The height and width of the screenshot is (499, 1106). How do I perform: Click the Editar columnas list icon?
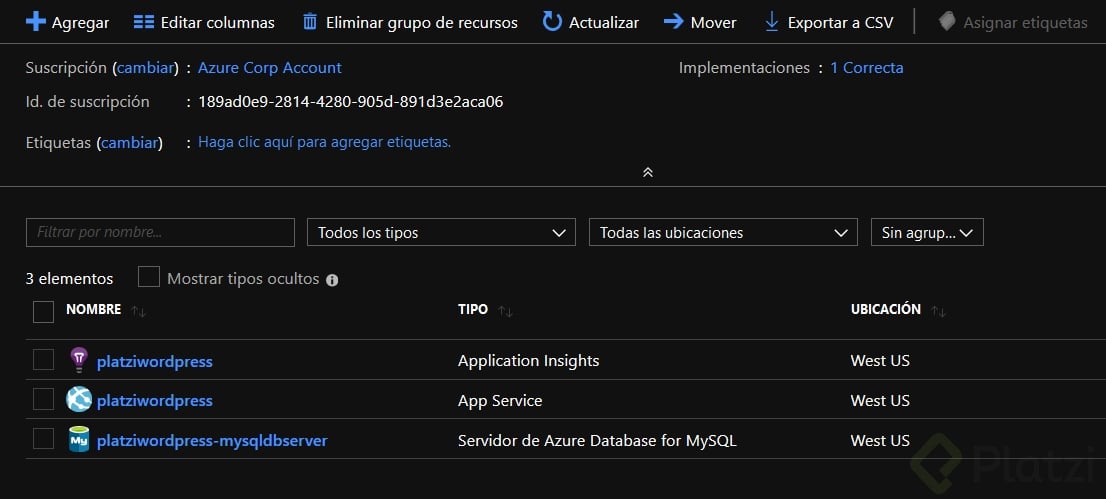pyautogui.click(x=144, y=22)
